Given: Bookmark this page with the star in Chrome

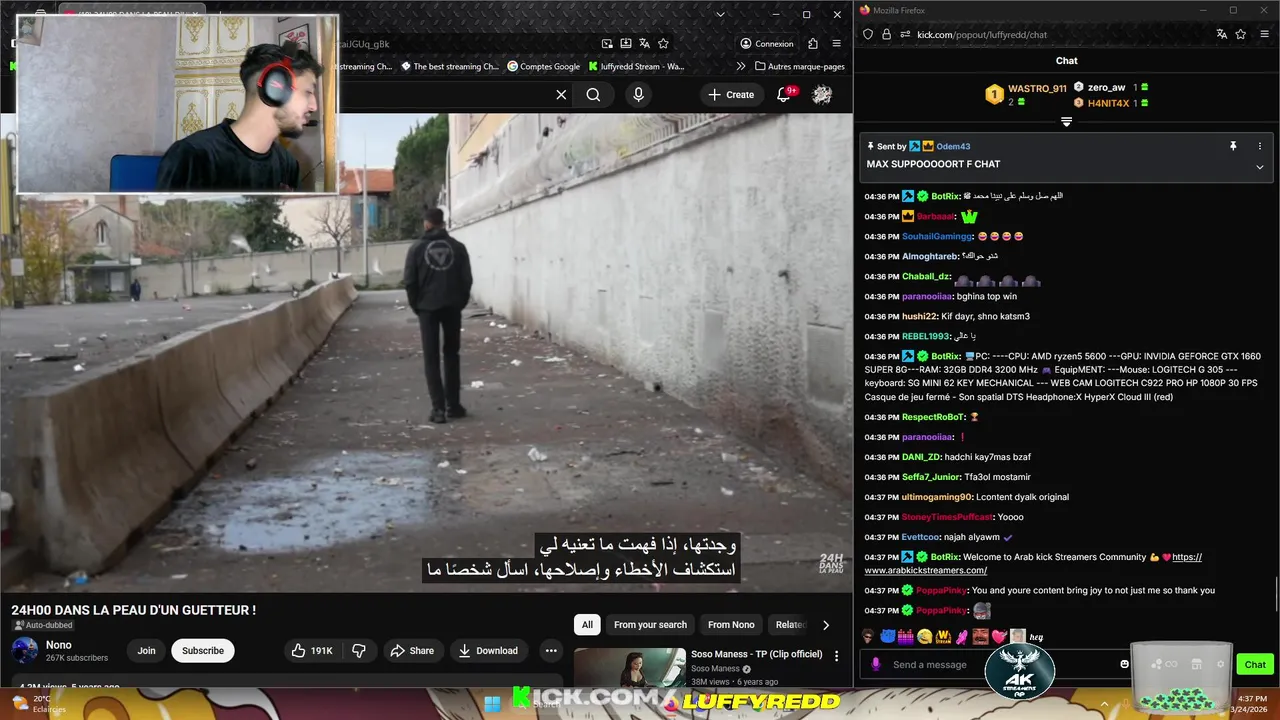Looking at the screenshot, I should click(x=663, y=44).
